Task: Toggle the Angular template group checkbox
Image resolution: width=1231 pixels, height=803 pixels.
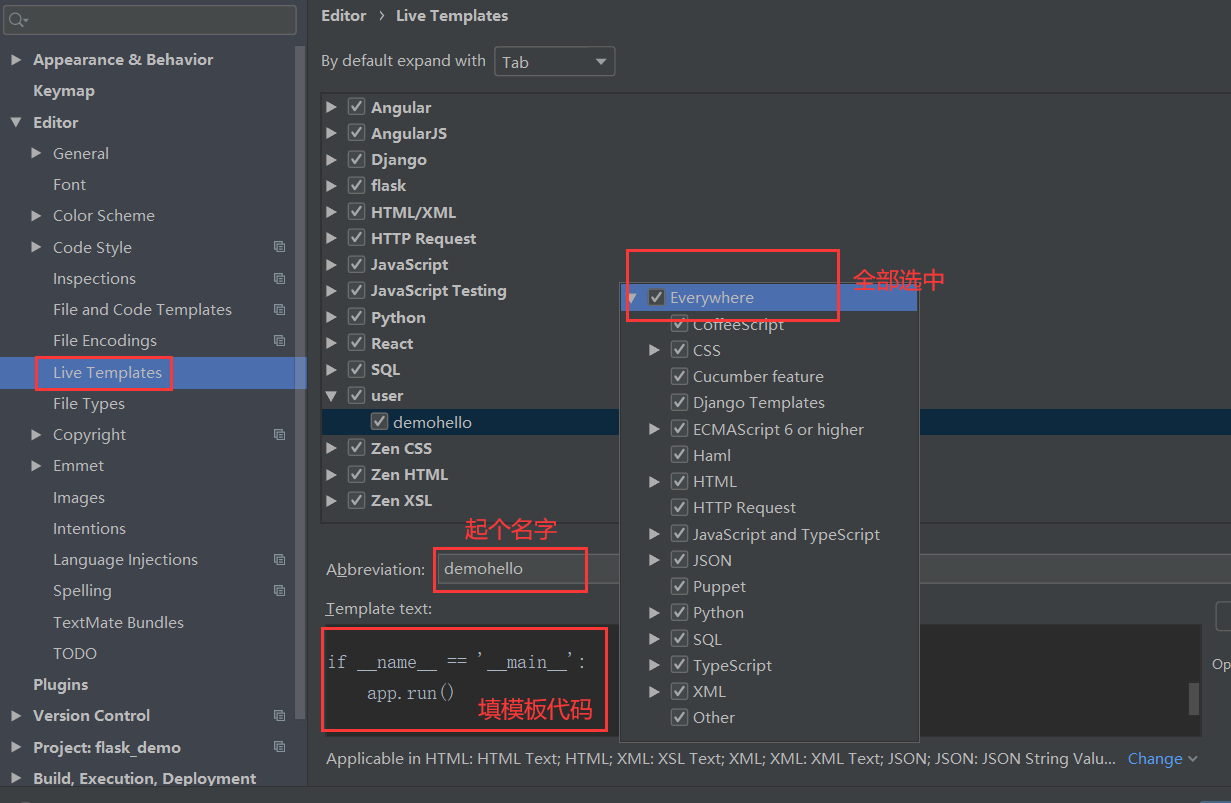Action: coord(356,107)
